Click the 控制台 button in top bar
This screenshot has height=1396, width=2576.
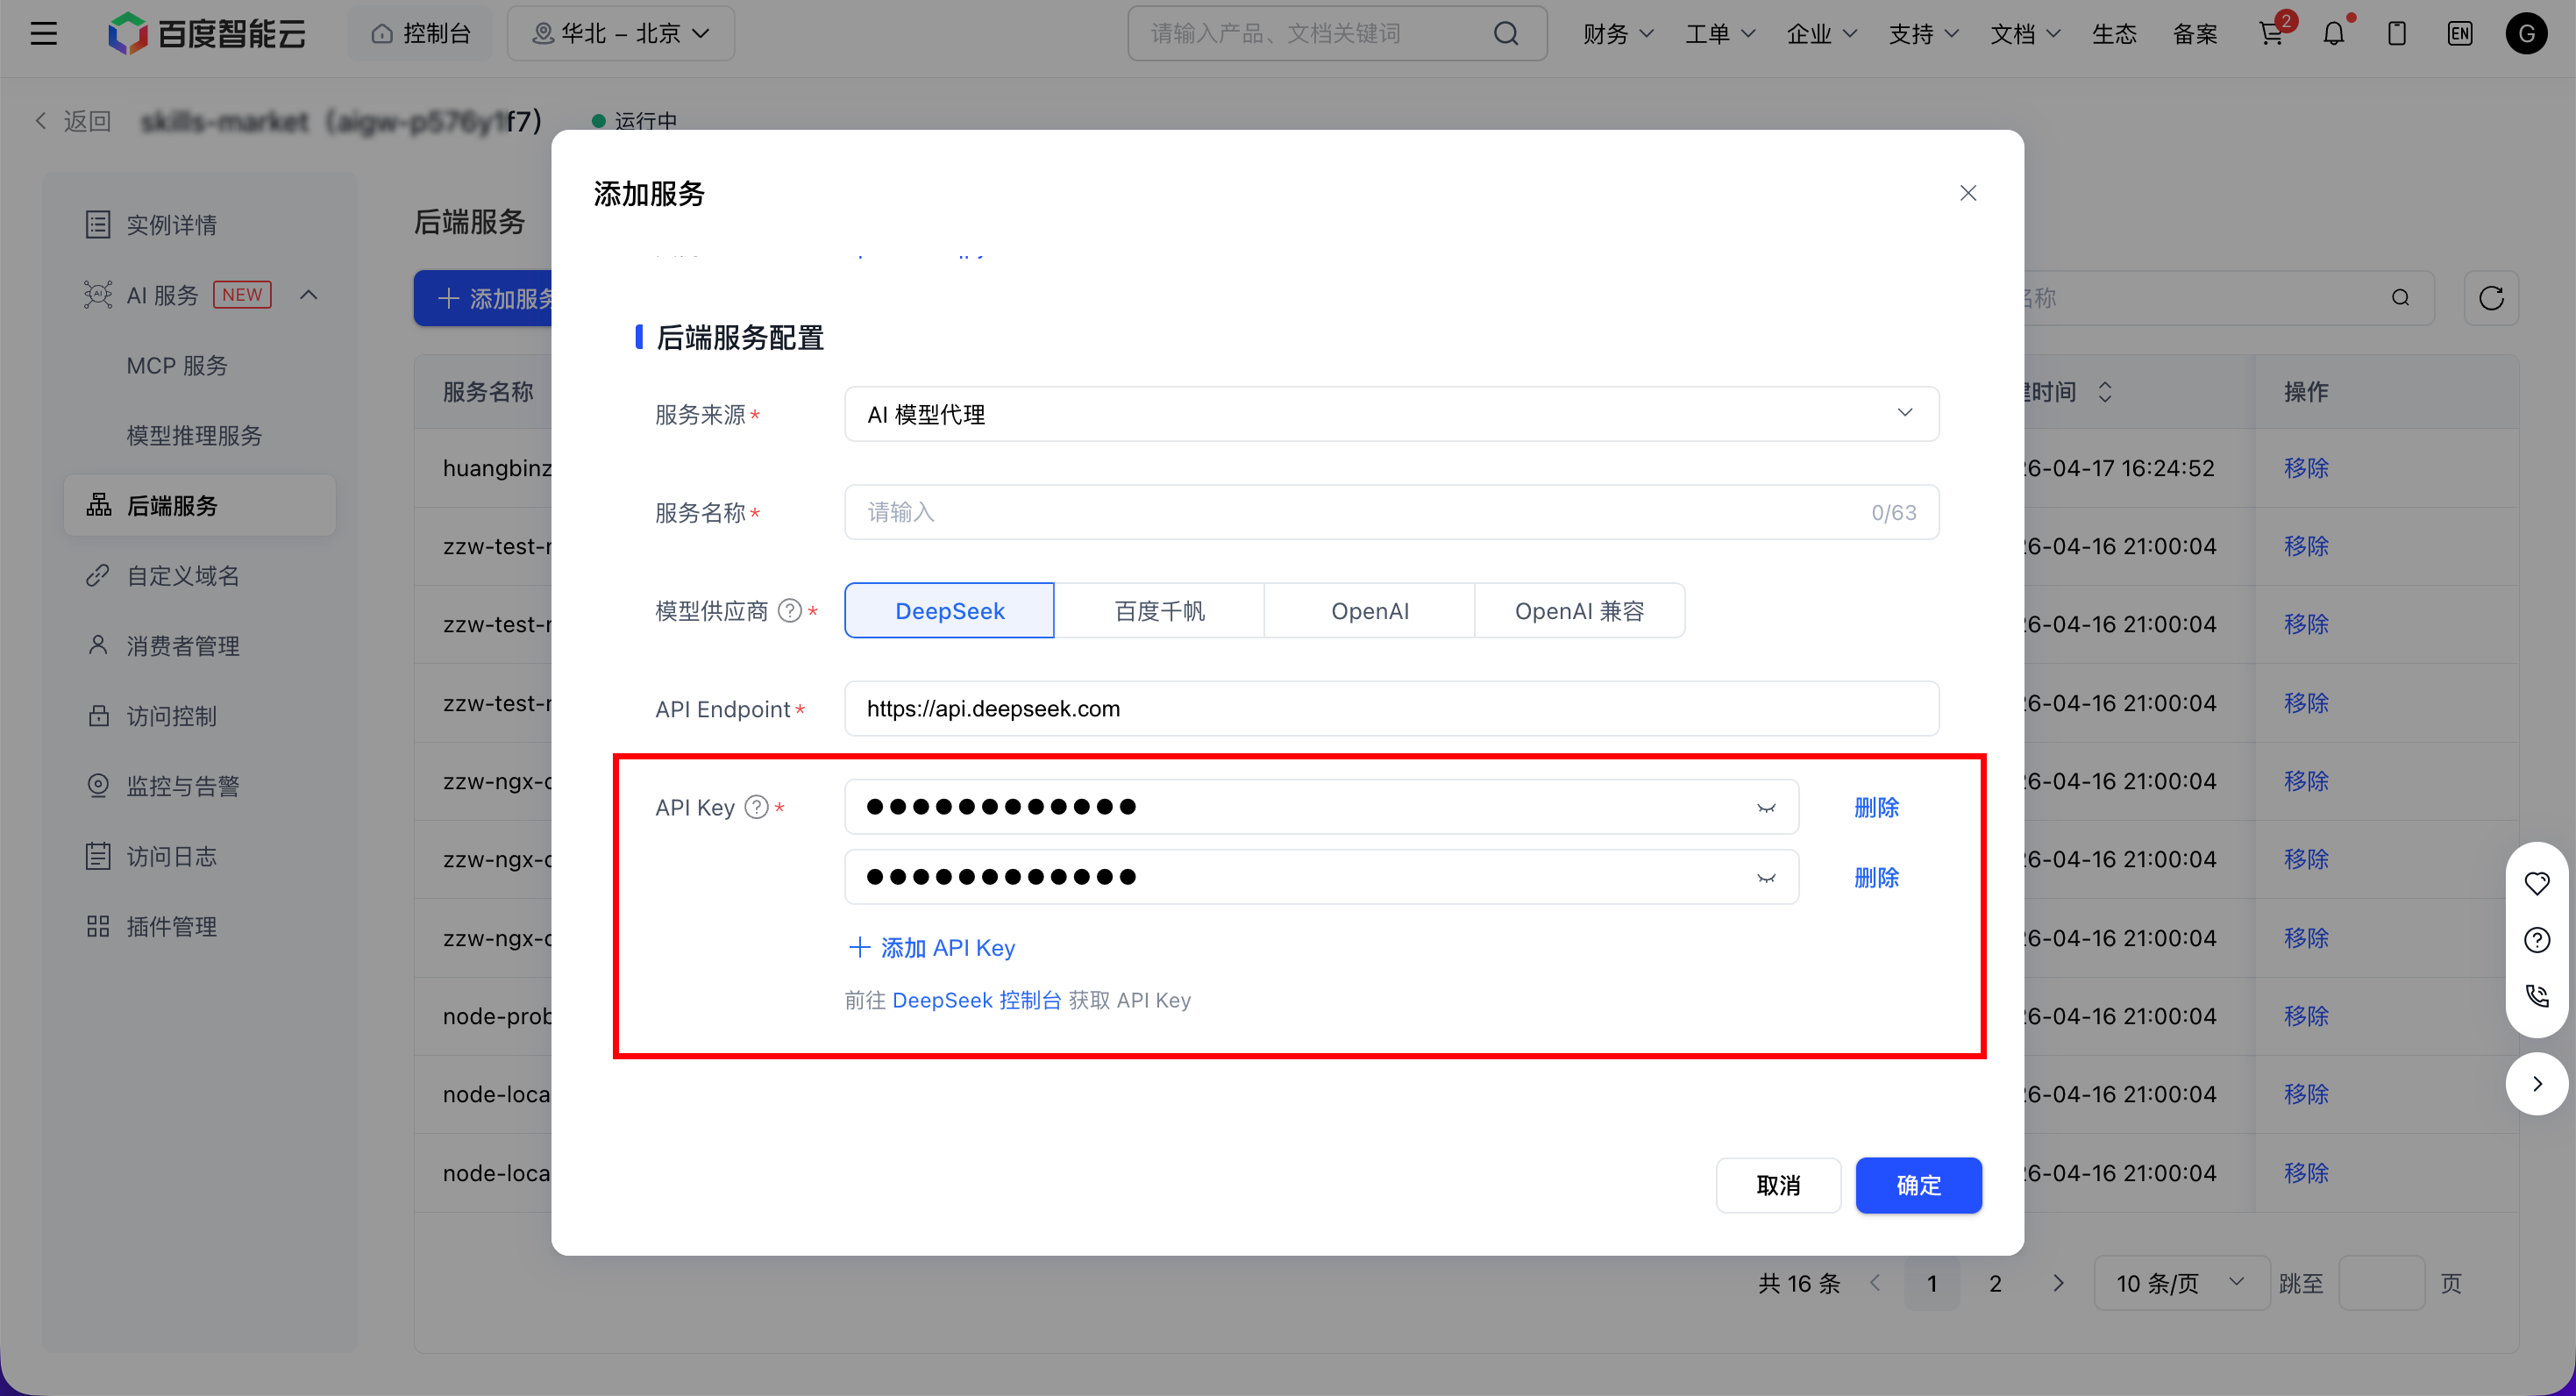(420, 34)
